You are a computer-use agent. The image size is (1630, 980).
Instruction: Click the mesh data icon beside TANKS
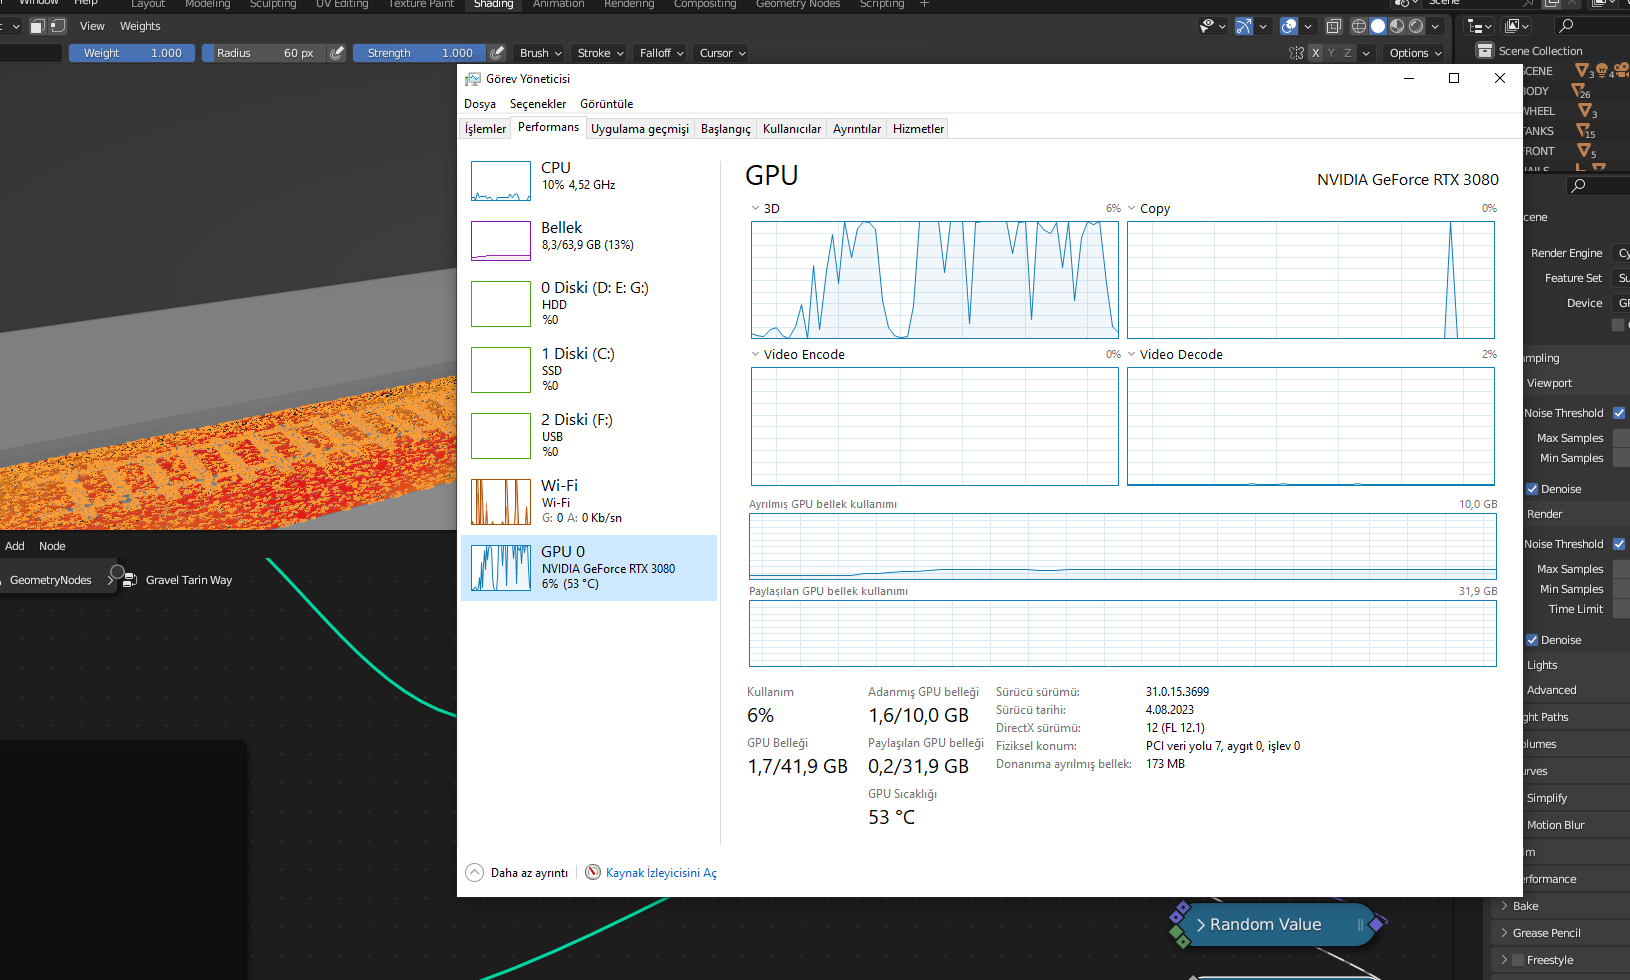[1583, 131]
